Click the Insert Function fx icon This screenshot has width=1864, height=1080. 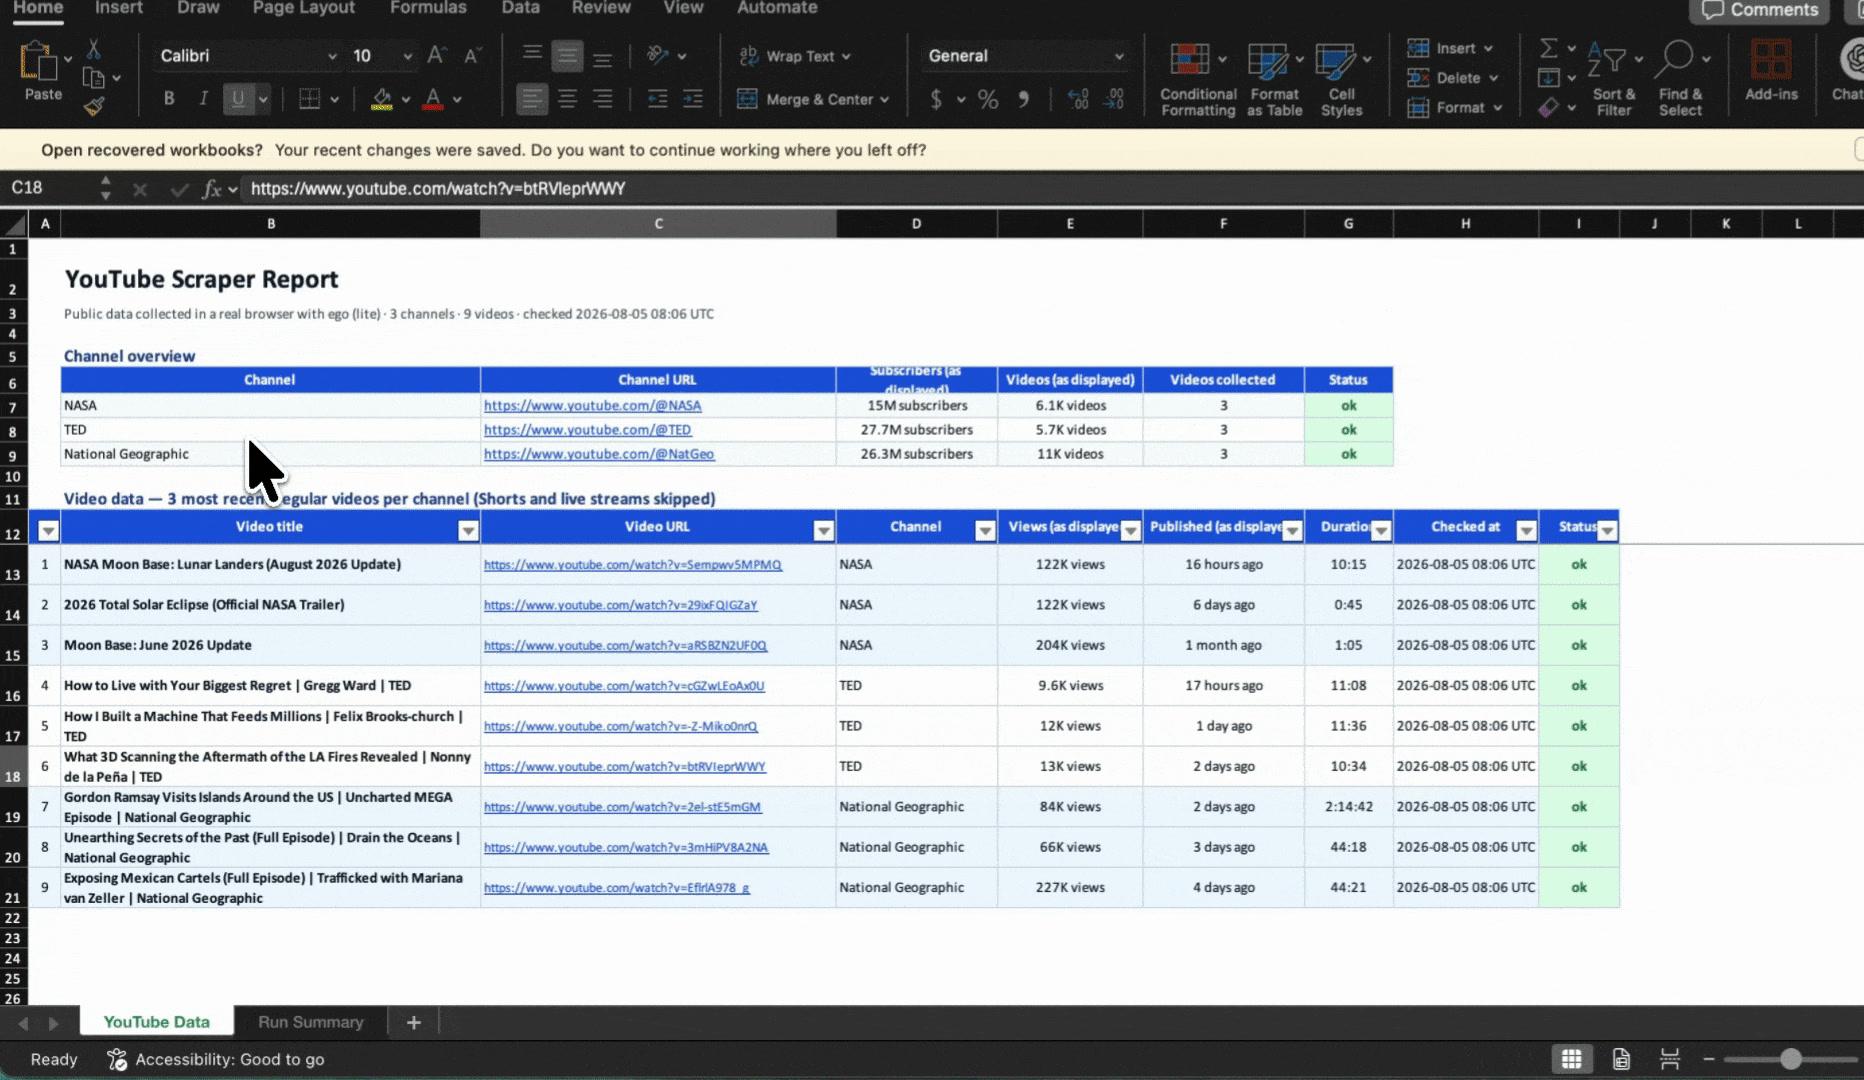click(x=211, y=189)
